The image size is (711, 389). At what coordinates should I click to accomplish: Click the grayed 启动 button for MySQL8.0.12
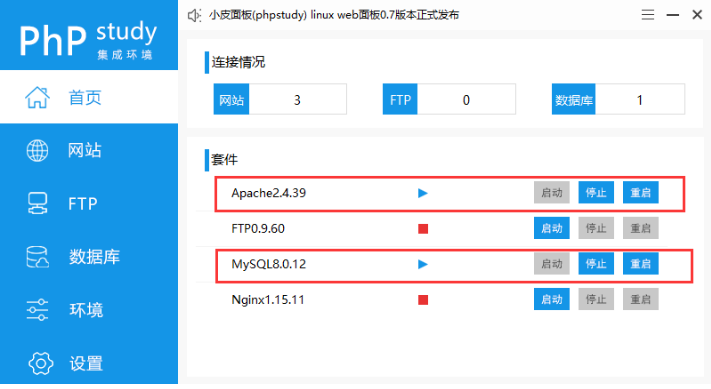(551, 264)
